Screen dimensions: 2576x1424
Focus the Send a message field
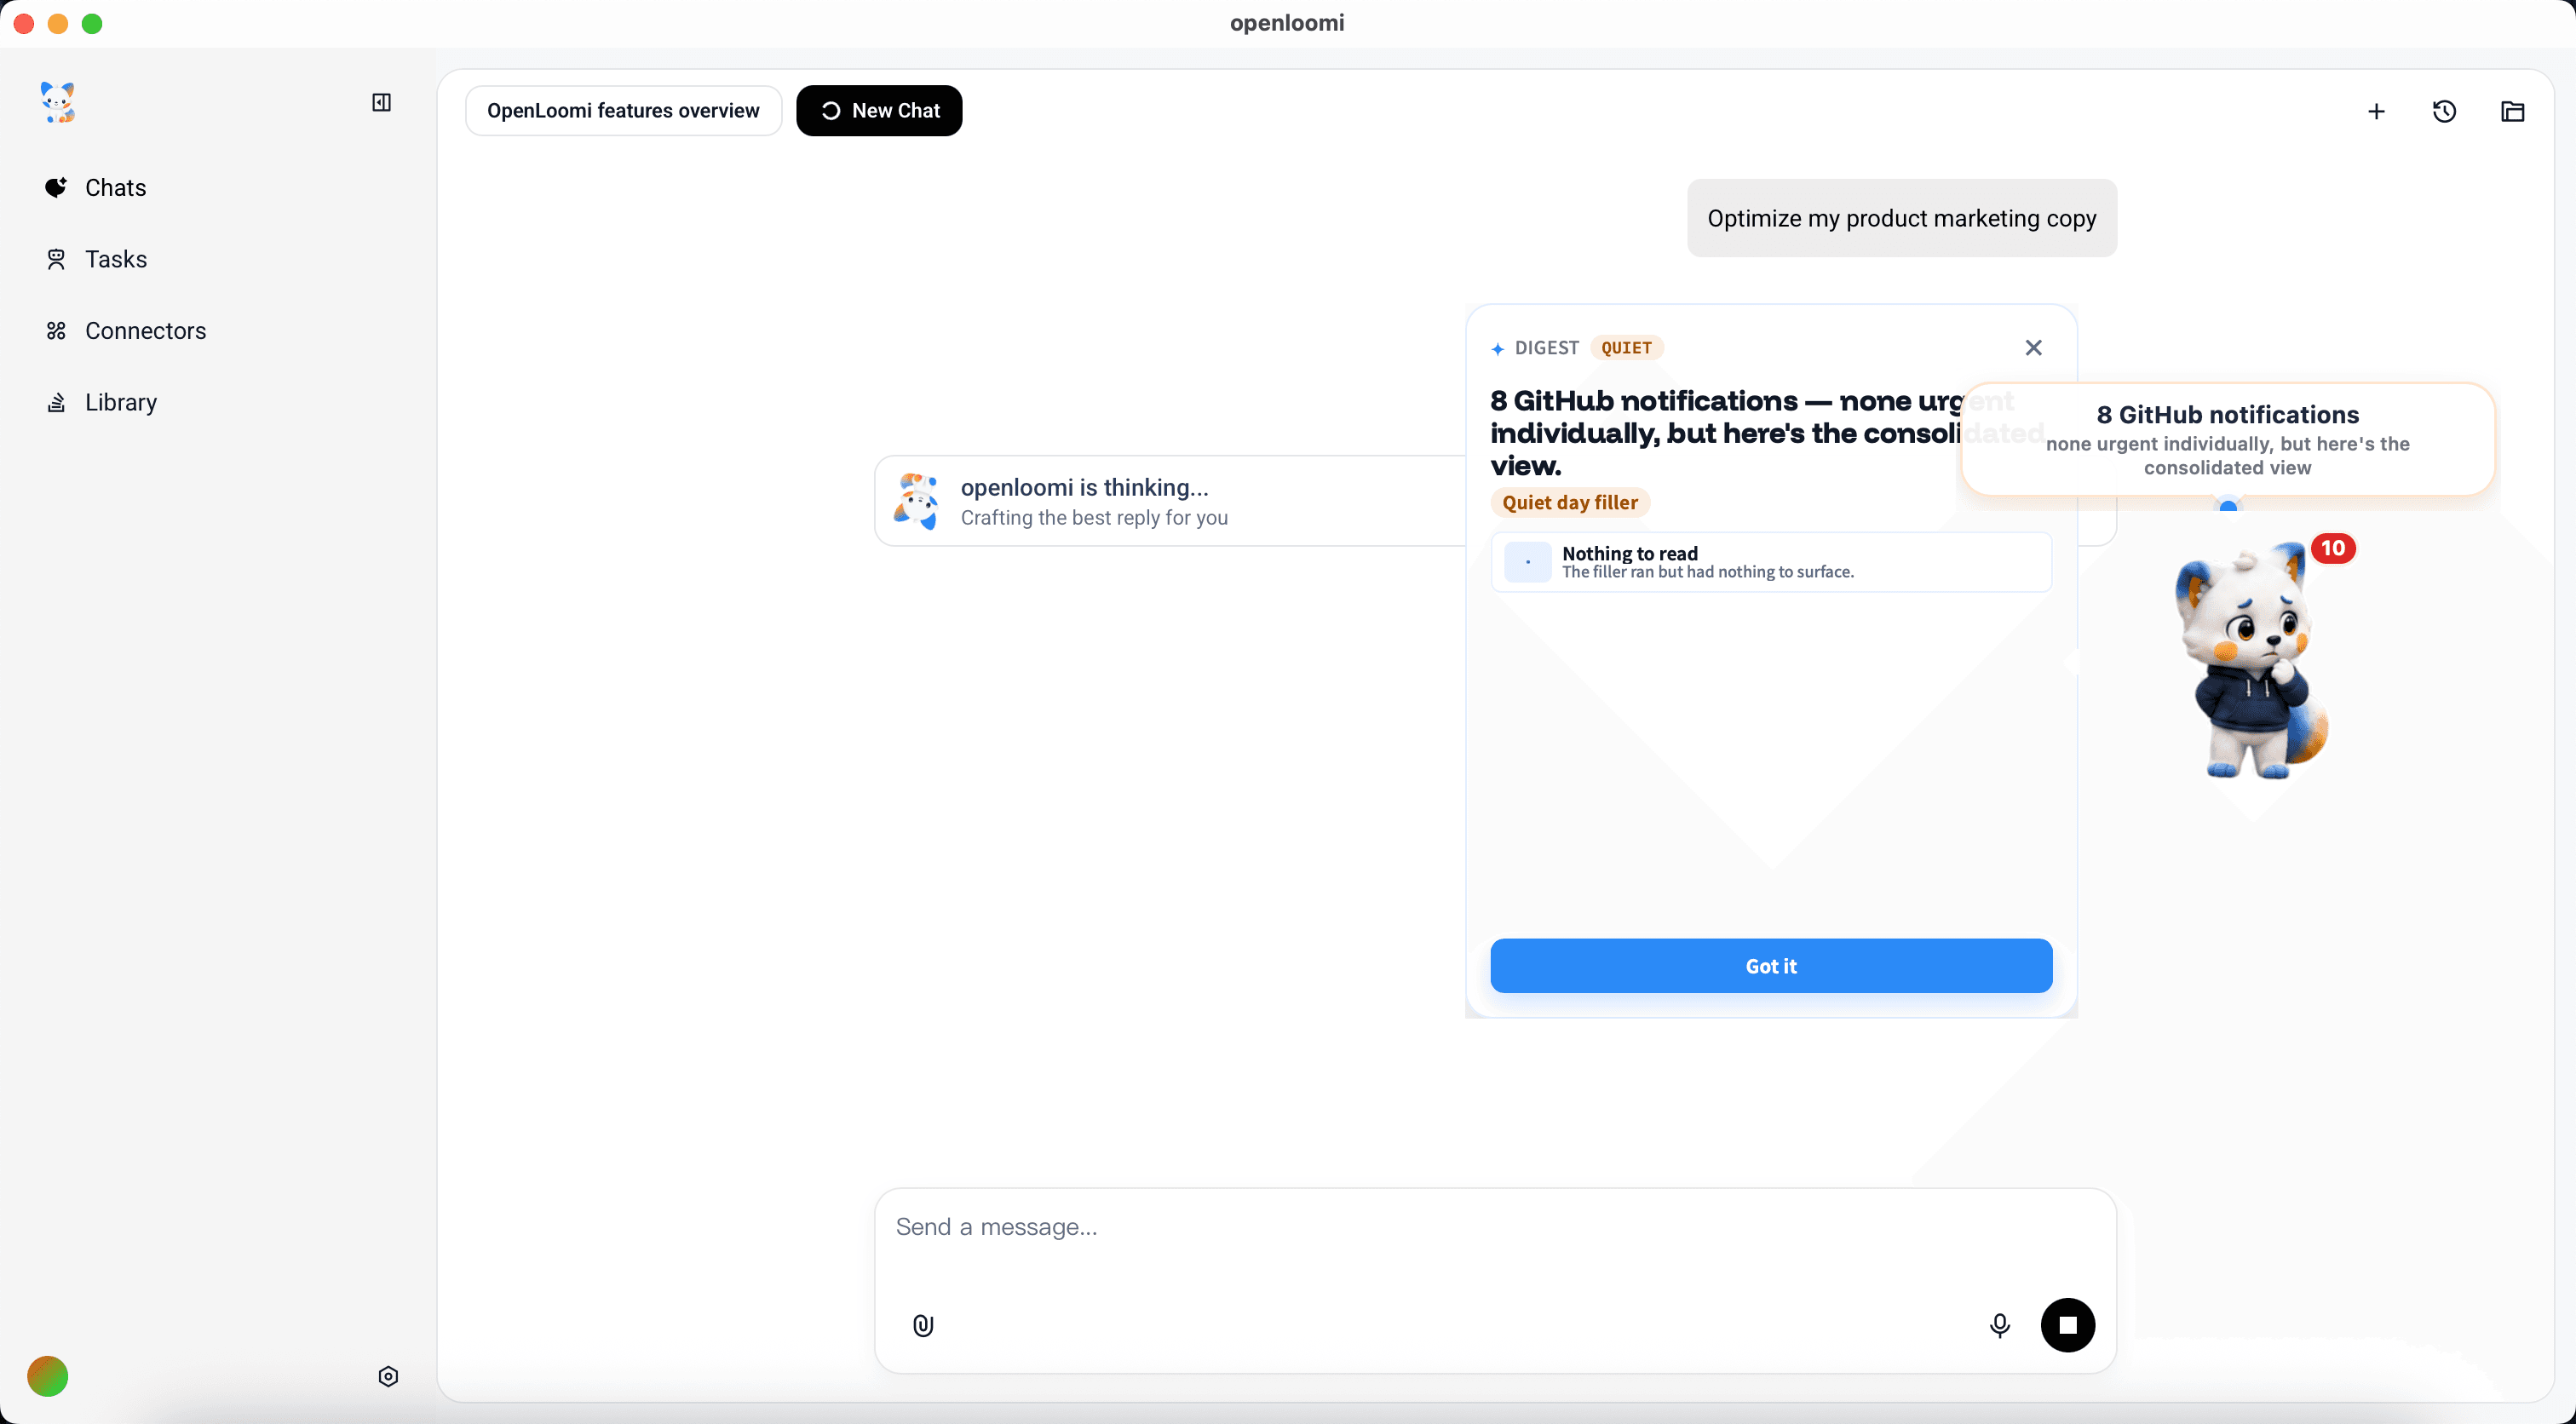tap(1494, 1226)
